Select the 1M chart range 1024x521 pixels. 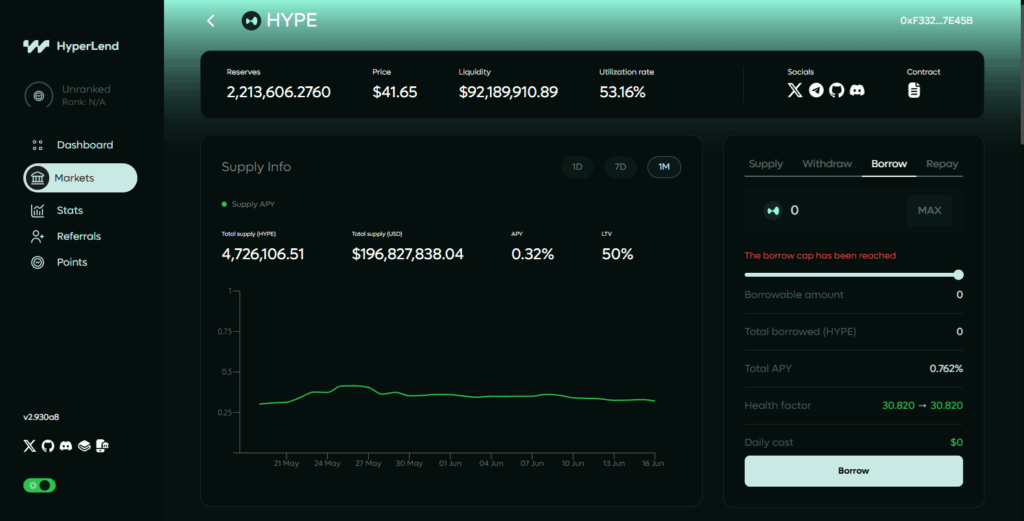point(664,167)
